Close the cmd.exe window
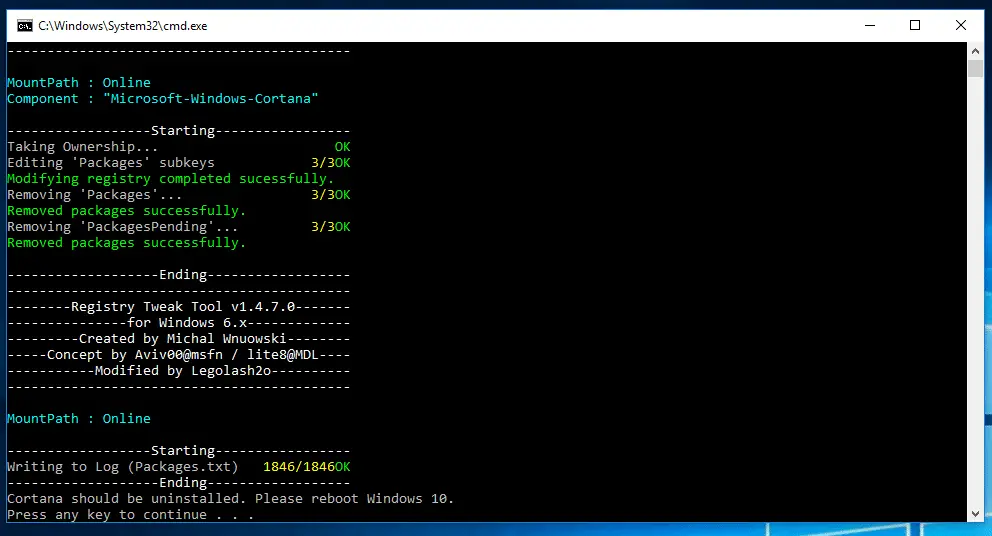This screenshot has height=536, width=992. [960, 25]
